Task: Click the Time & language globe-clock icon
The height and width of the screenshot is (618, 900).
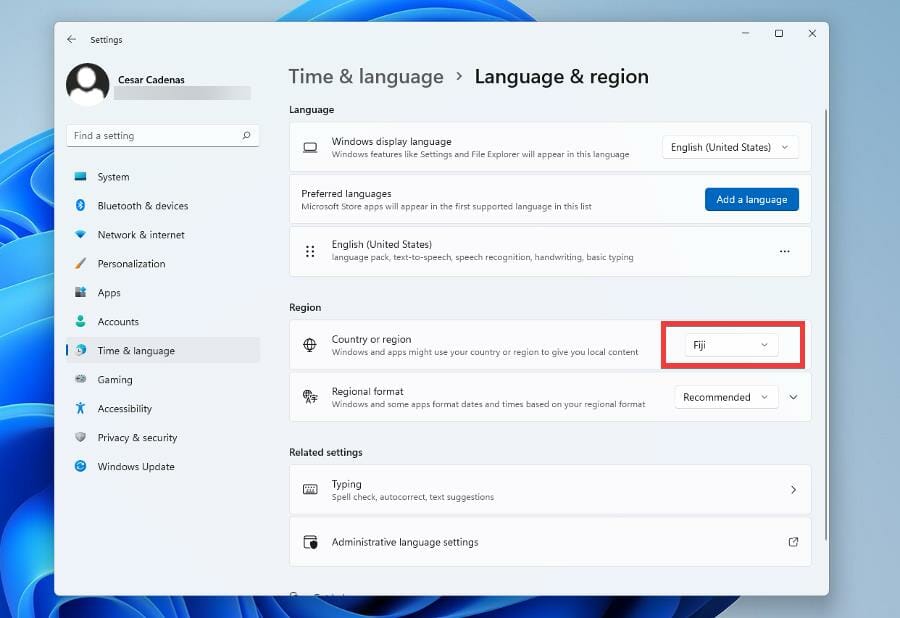Action: tap(81, 350)
